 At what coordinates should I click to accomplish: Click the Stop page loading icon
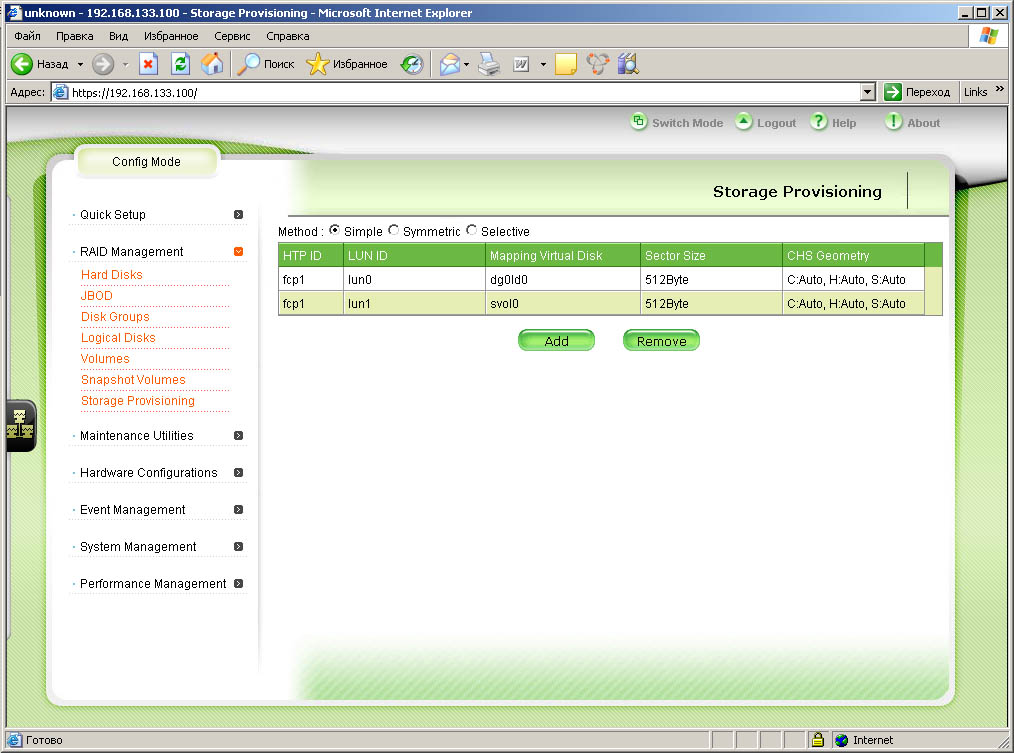[x=148, y=64]
